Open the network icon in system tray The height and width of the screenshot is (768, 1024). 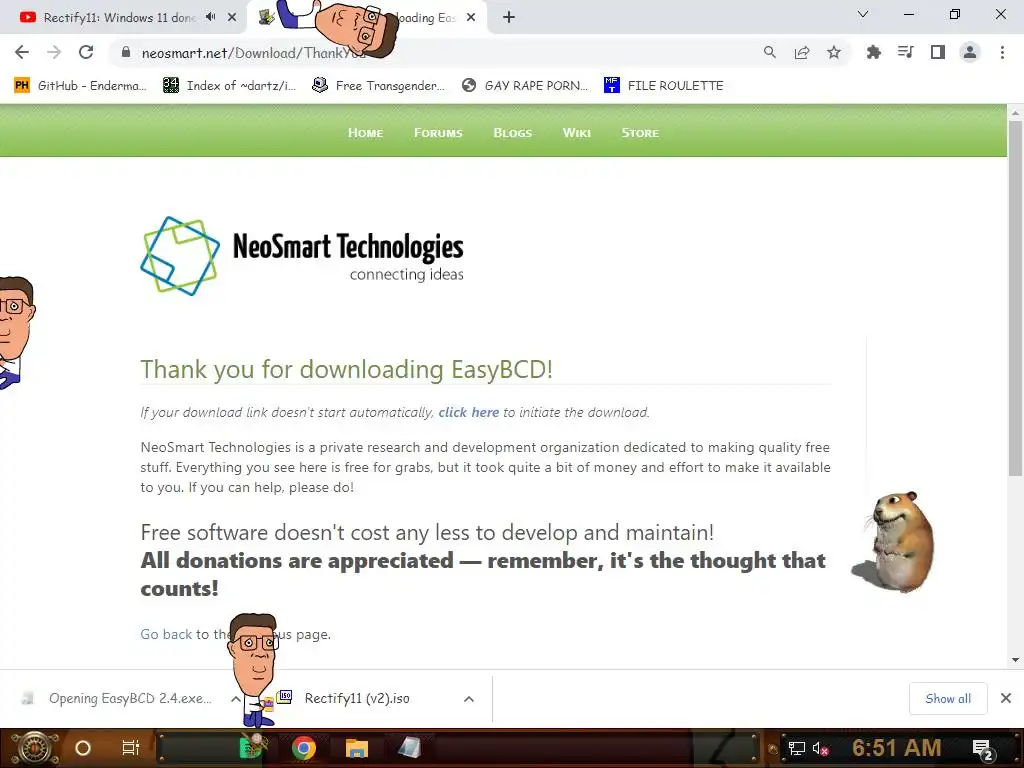797,748
